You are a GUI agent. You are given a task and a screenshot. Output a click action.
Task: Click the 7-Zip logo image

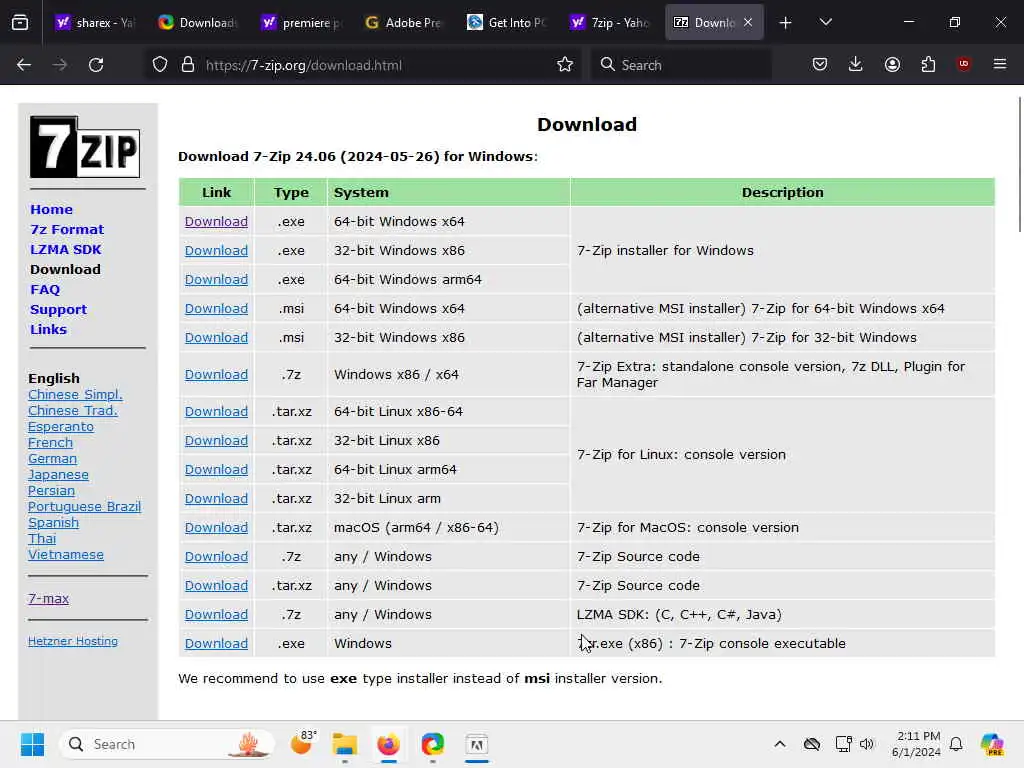click(85, 147)
